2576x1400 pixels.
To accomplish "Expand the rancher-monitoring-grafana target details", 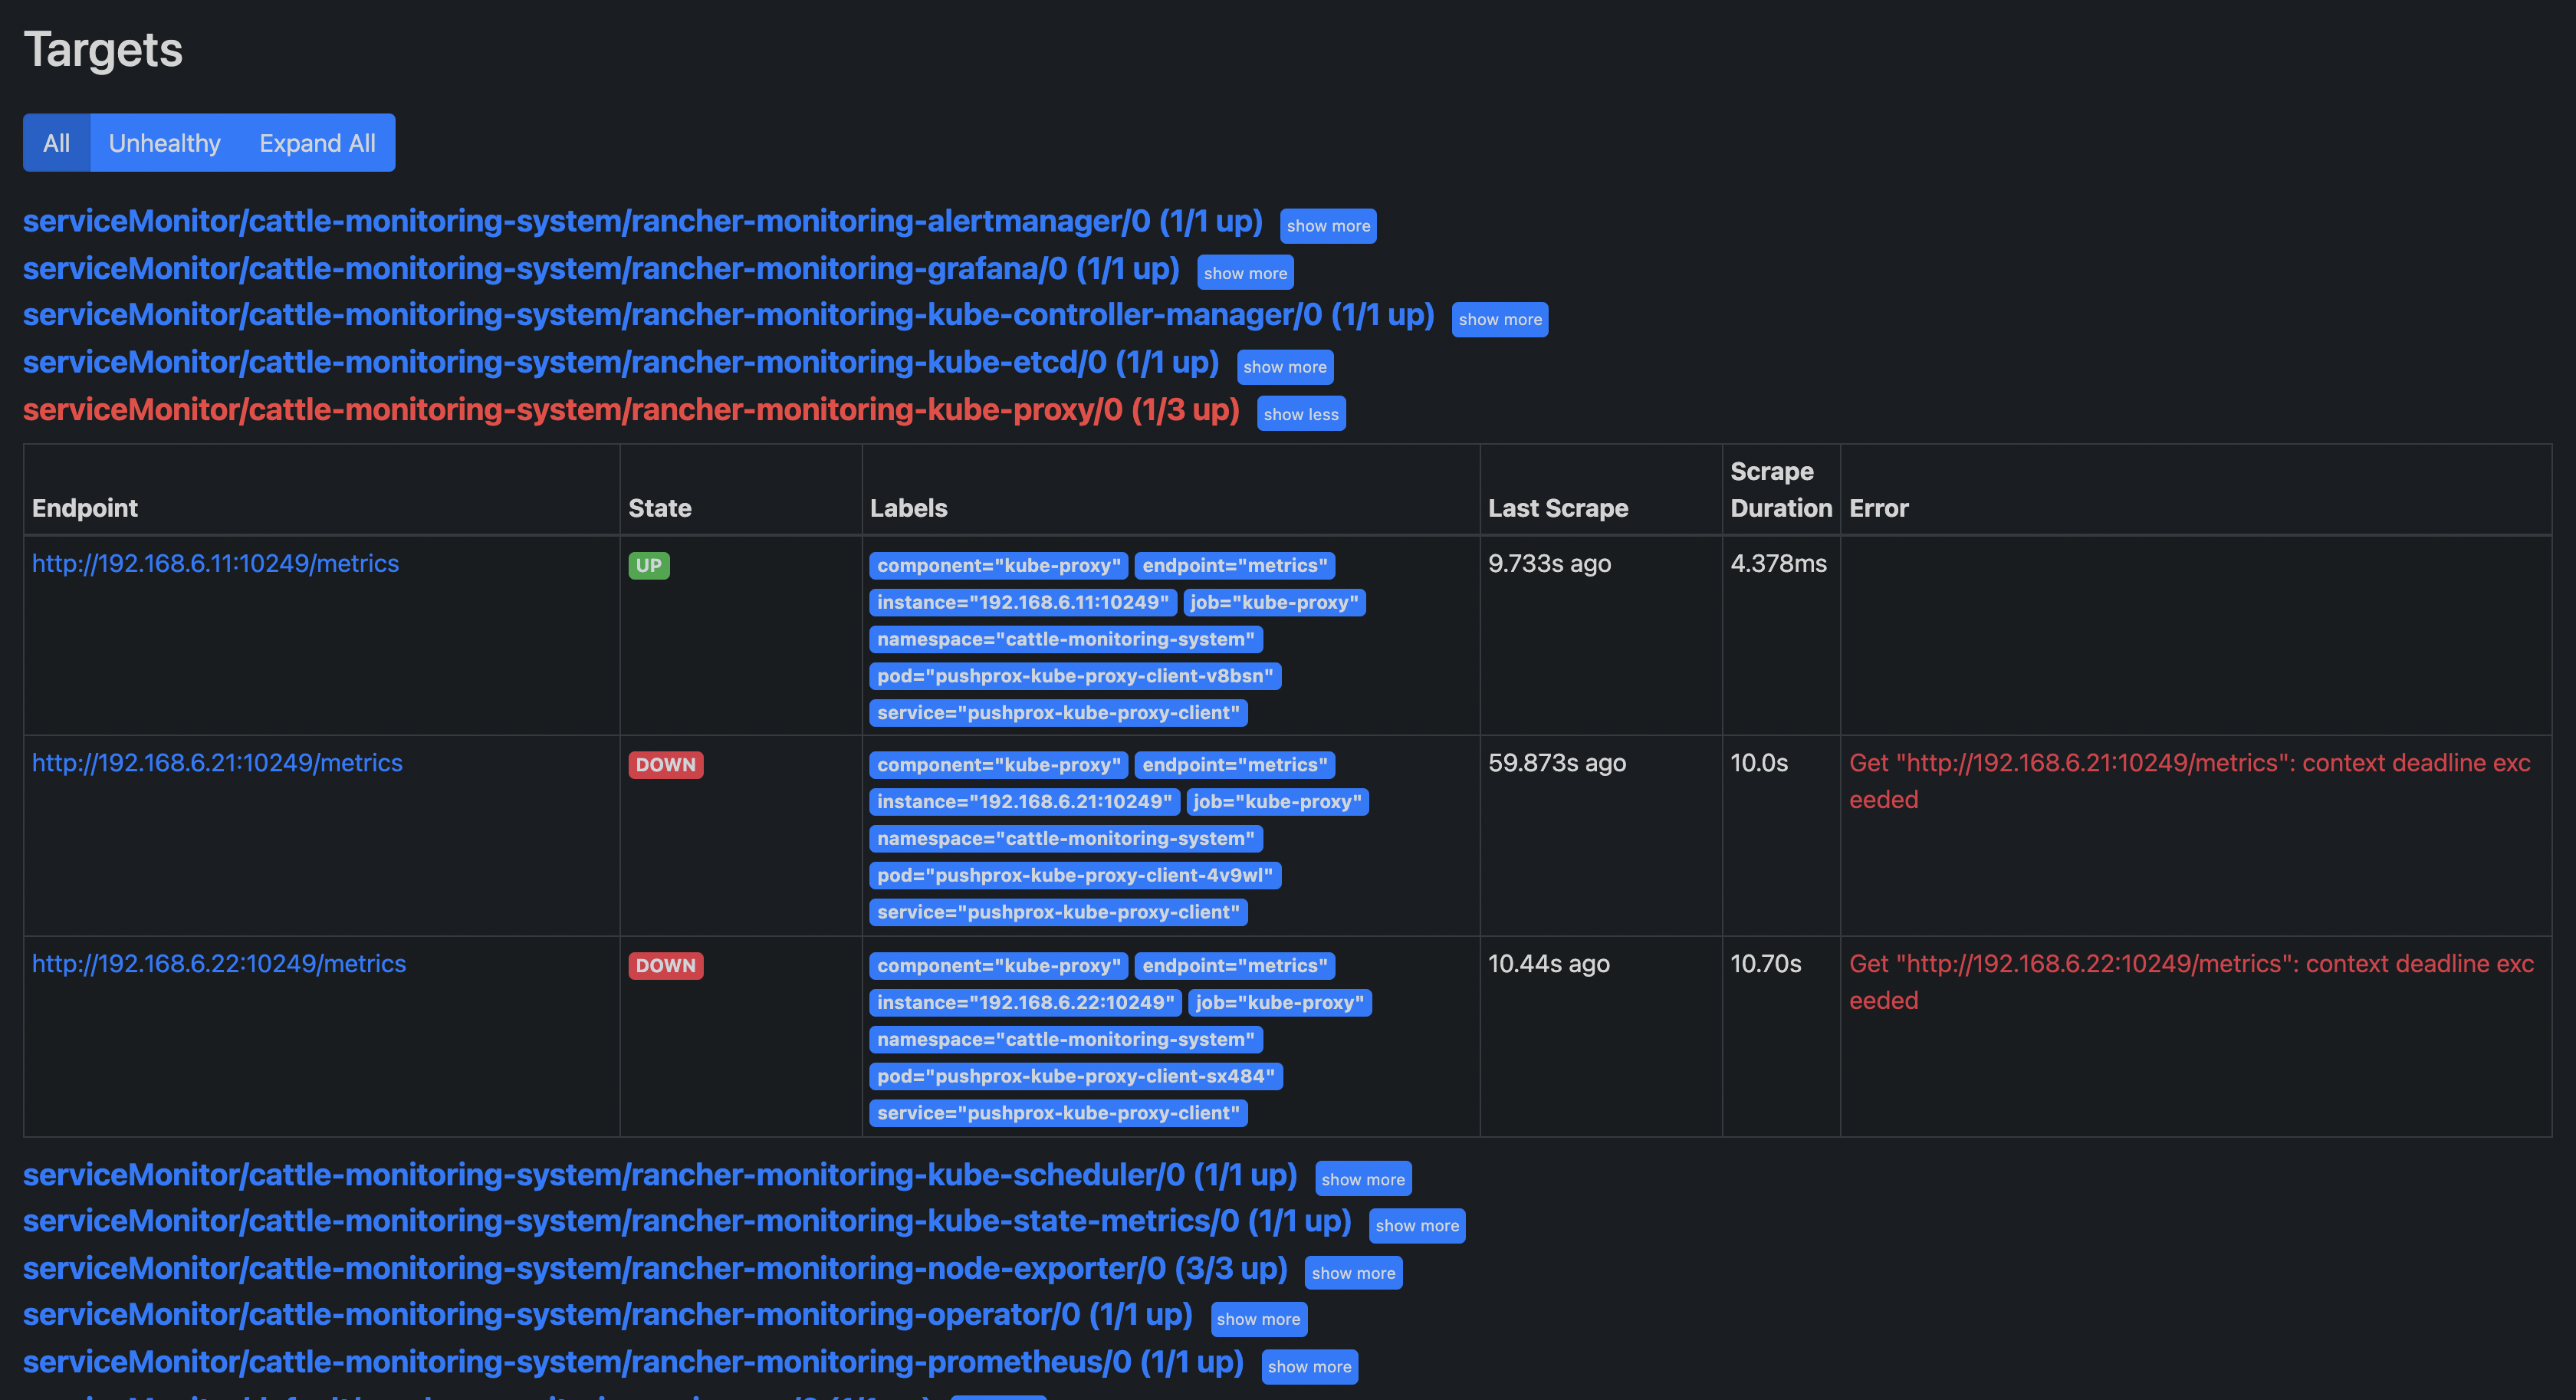I will pyautogui.click(x=1244, y=272).
